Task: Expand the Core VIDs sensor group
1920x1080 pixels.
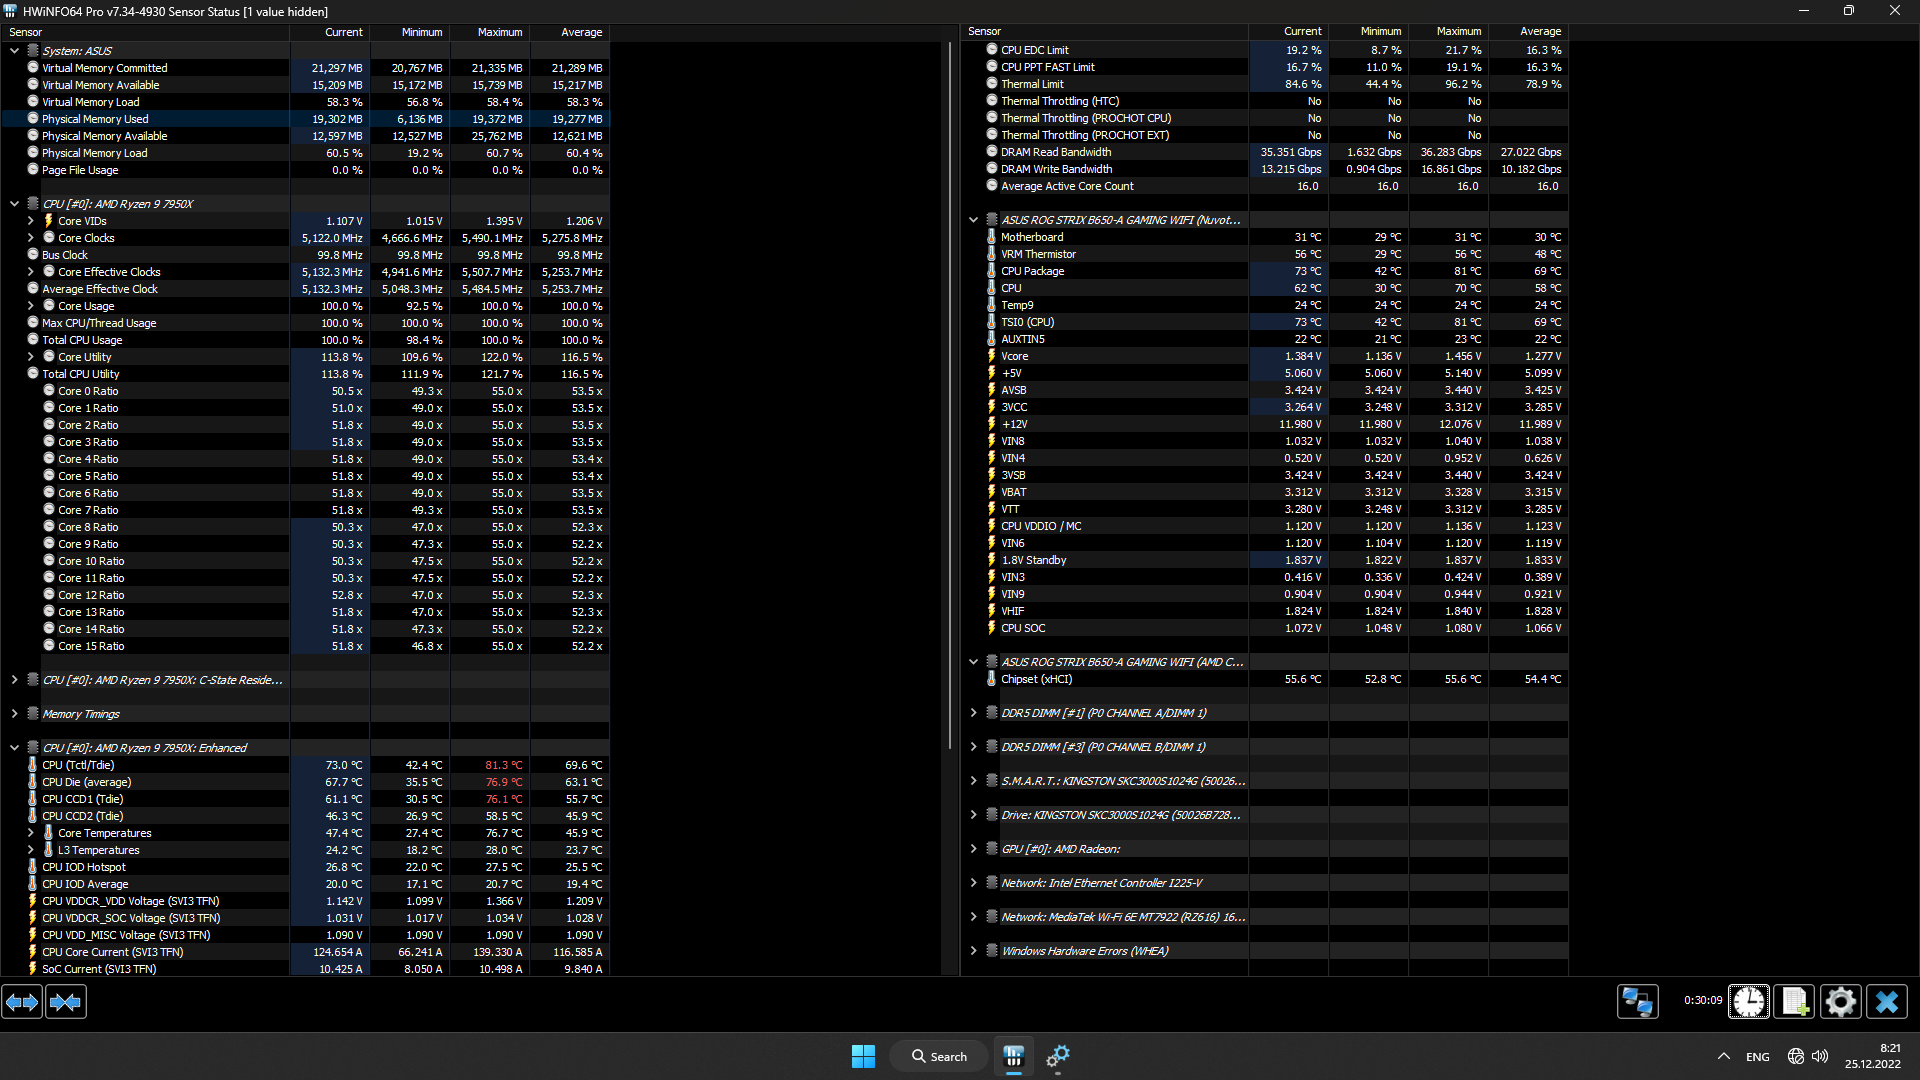Action: [x=30, y=221]
